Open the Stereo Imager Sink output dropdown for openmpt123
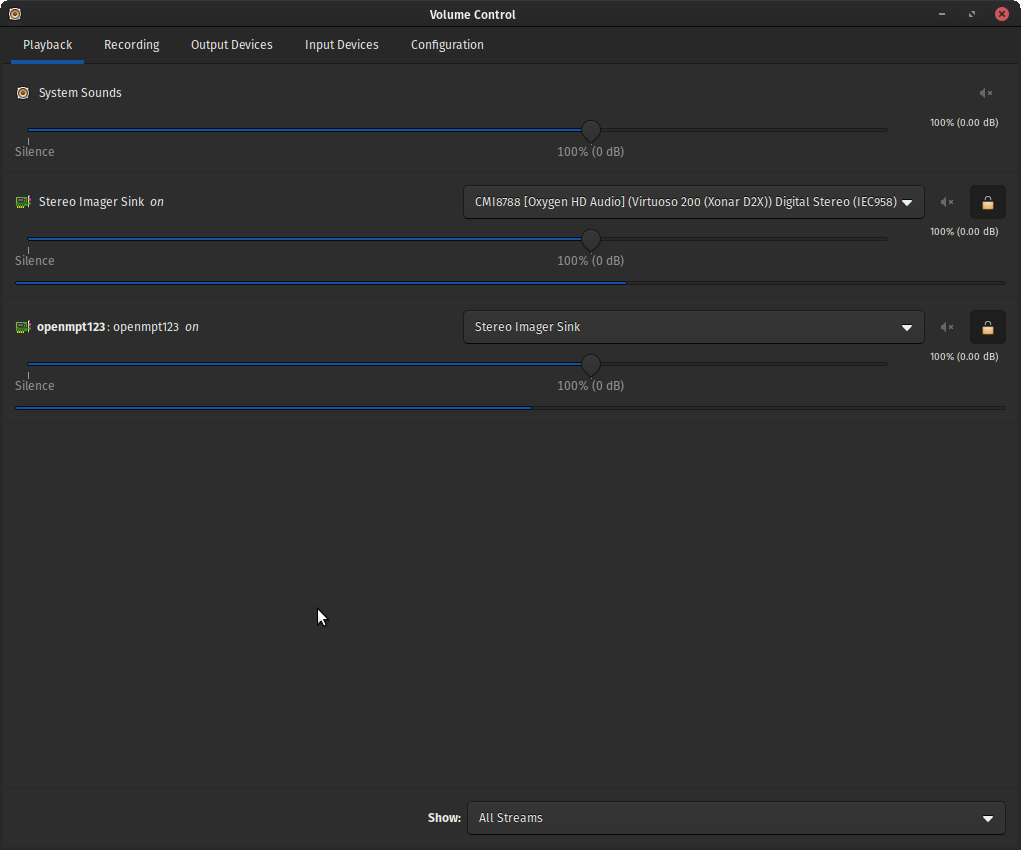 click(693, 327)
